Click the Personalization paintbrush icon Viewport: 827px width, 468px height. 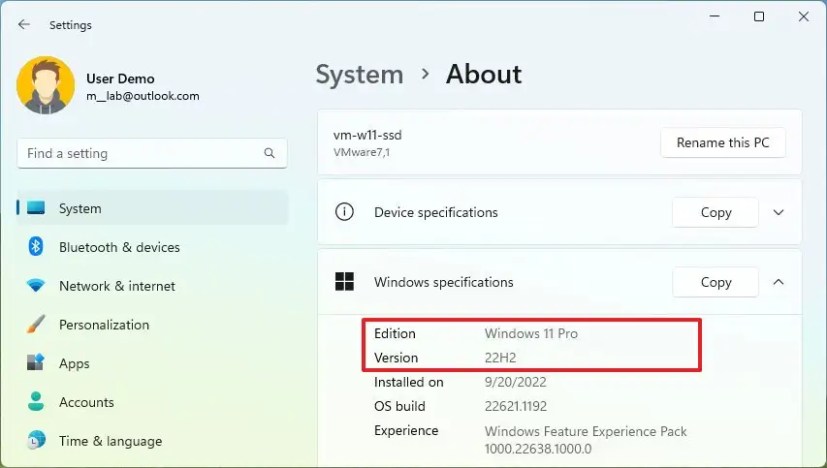(x=35, y=324)
